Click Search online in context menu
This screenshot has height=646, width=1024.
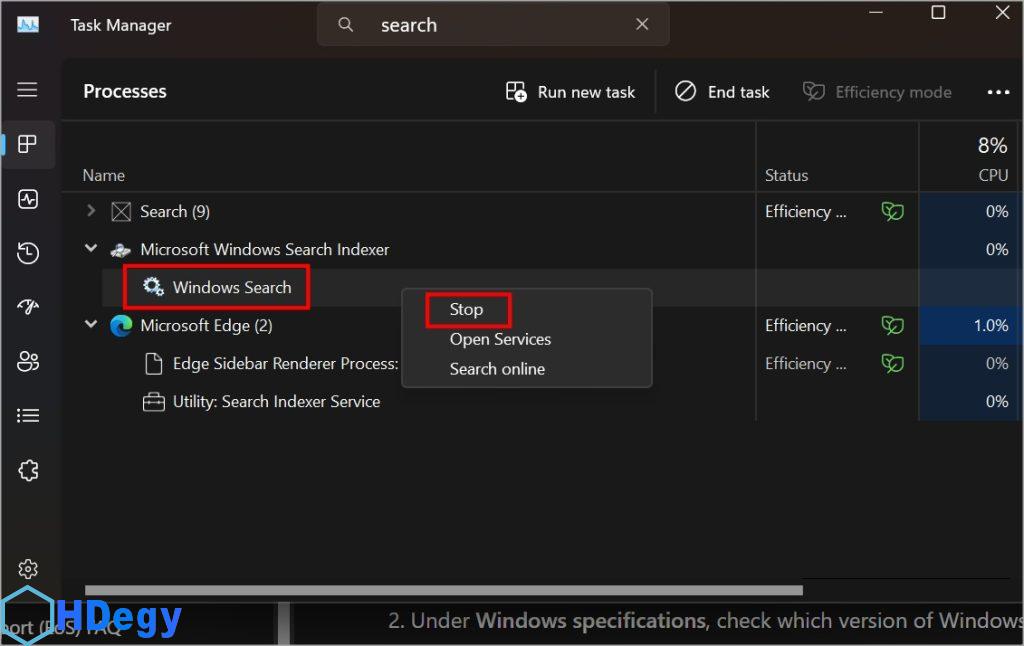coord(497,369)
